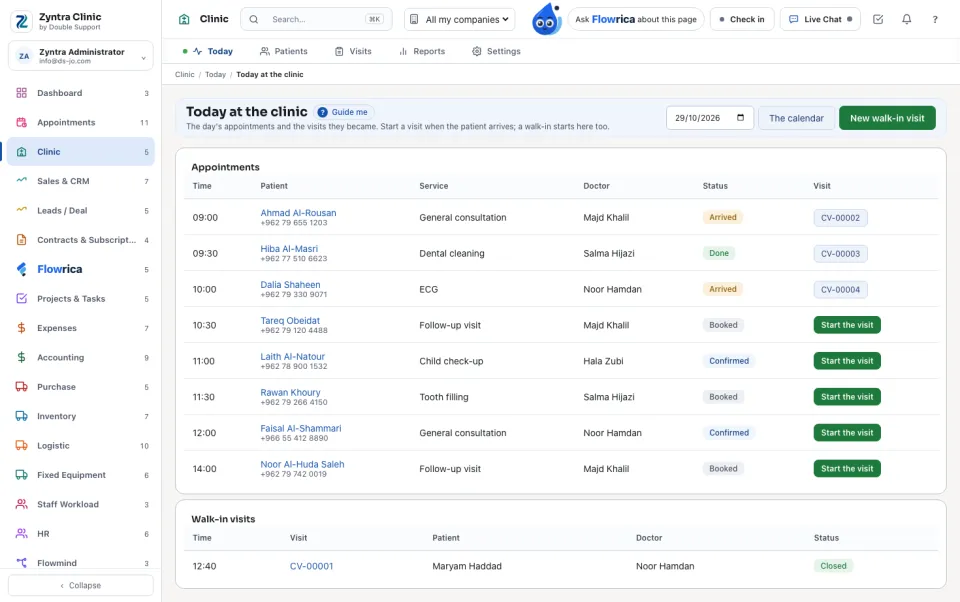Screen dimensions: 960x602
Task: Switch to the Visits tab
Action: pyautogui.click(x=353, y=51)
